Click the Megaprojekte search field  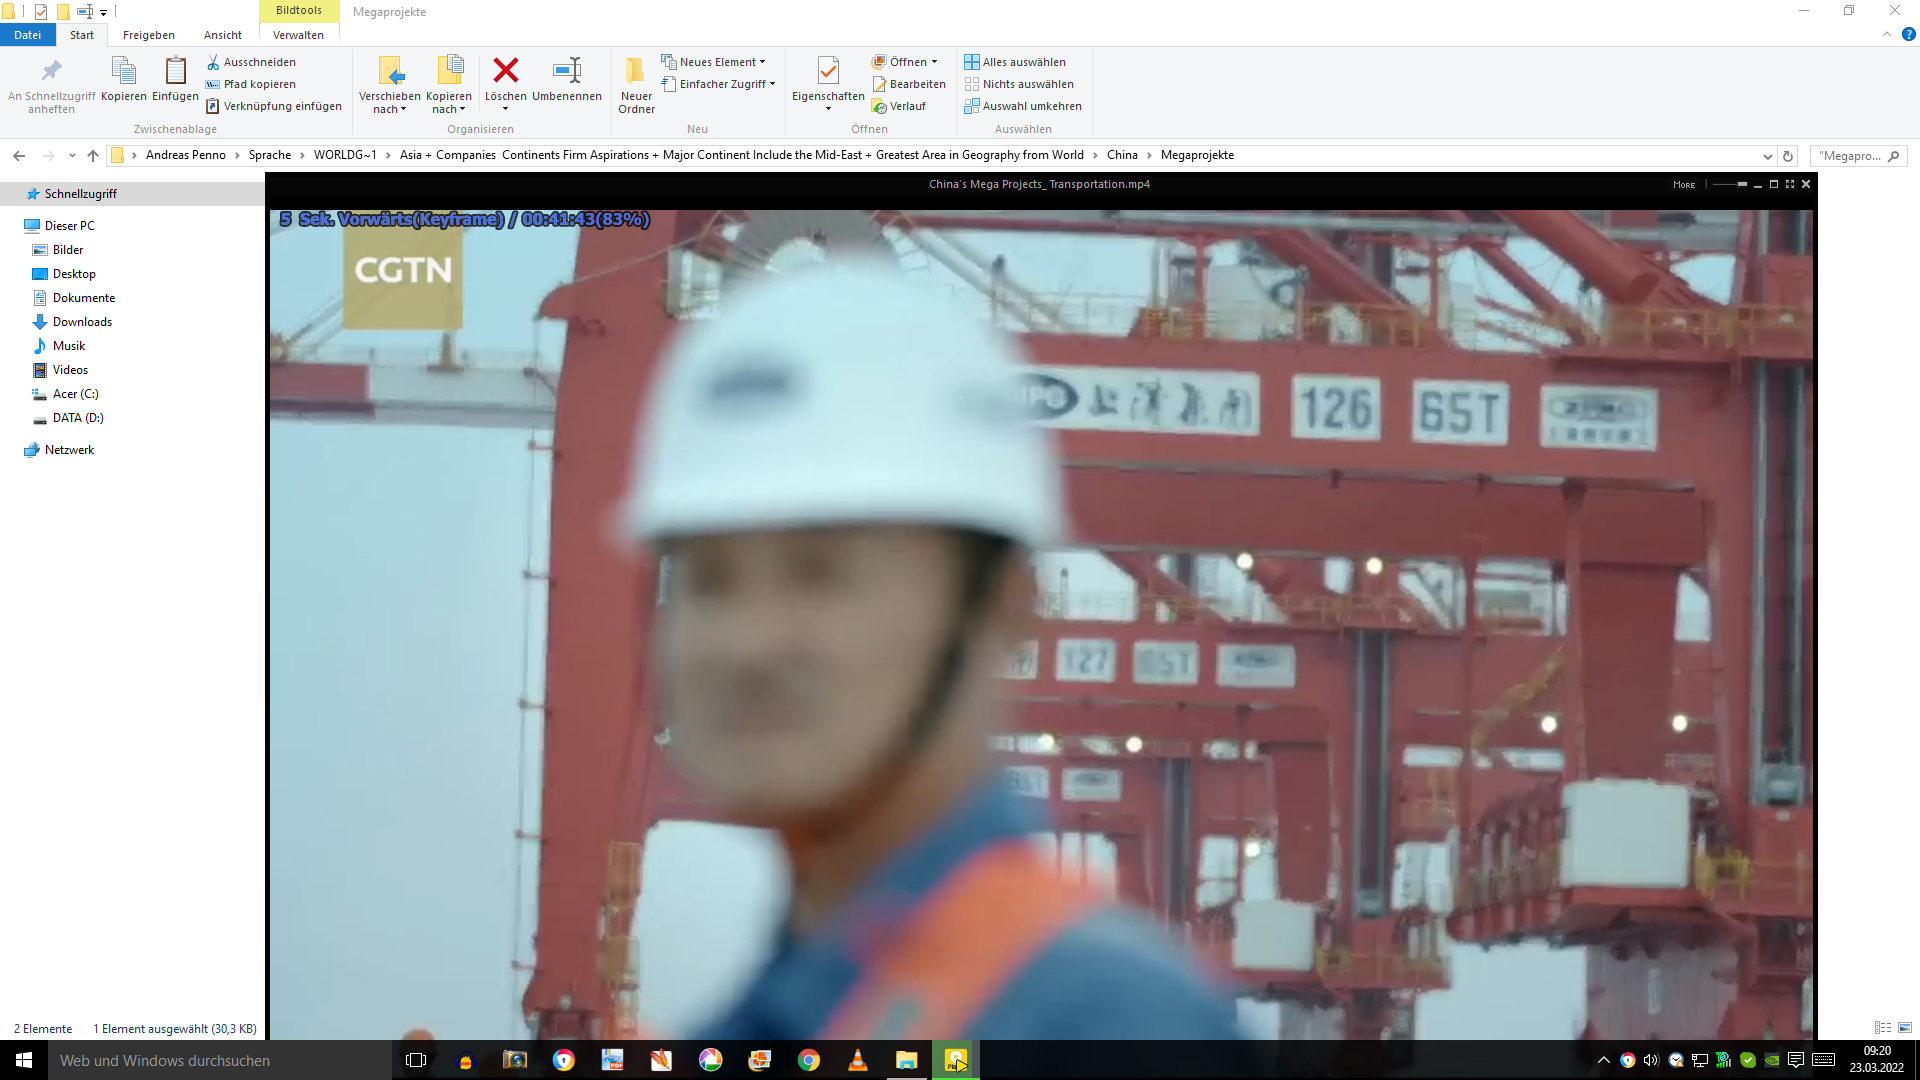[x=1858, y=156]
